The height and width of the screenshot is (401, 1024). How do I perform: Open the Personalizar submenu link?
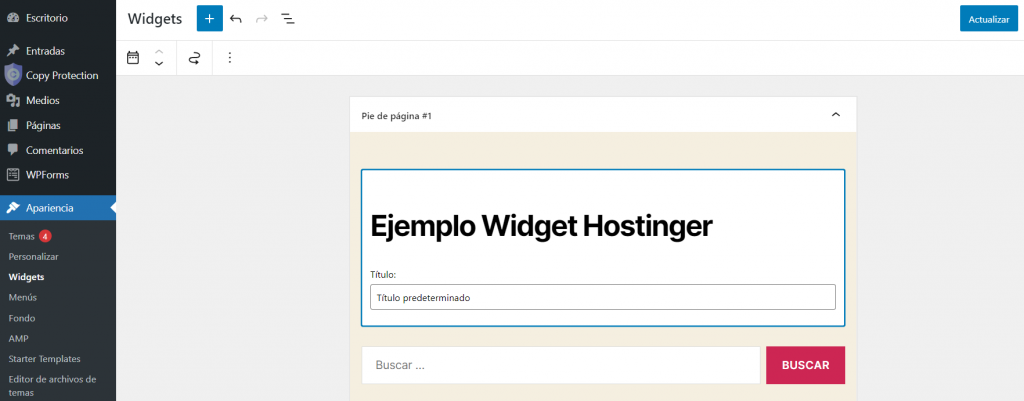pos(34,257)
